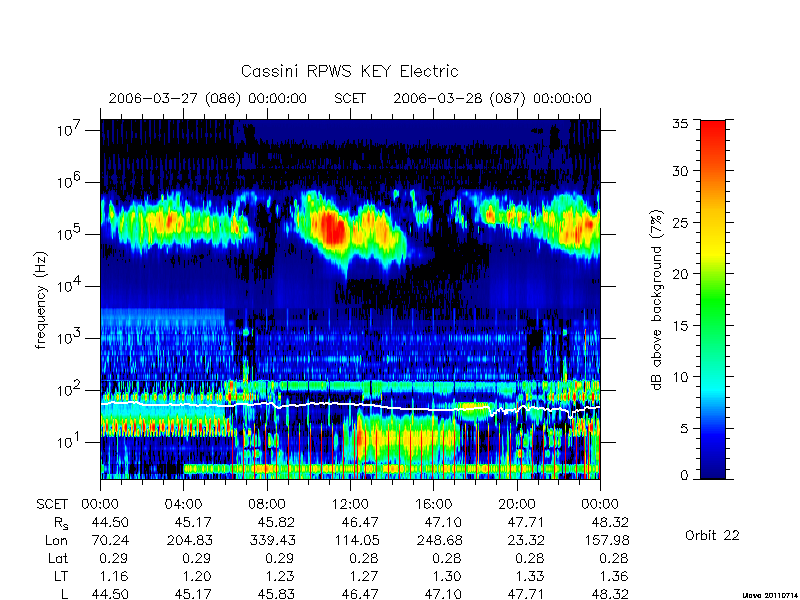Image resolution: width=800 pixels, height=600 pixels.
Task: Click the time tick label '20:00'
Action: tap(517, 505)
